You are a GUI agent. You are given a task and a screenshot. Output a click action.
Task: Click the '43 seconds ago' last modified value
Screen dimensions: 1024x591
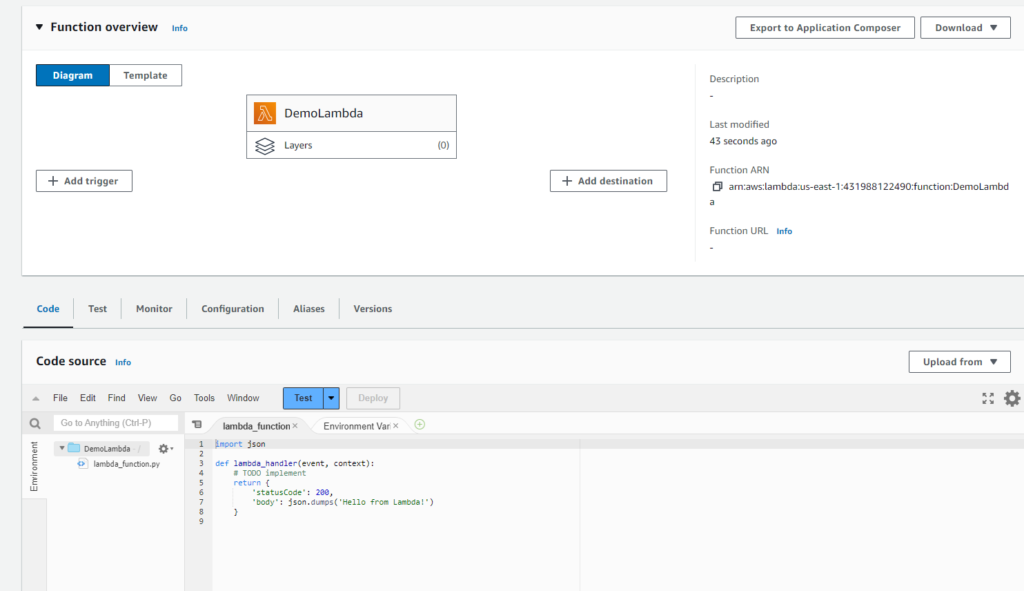pyautogui.click(x=743, y=141)
